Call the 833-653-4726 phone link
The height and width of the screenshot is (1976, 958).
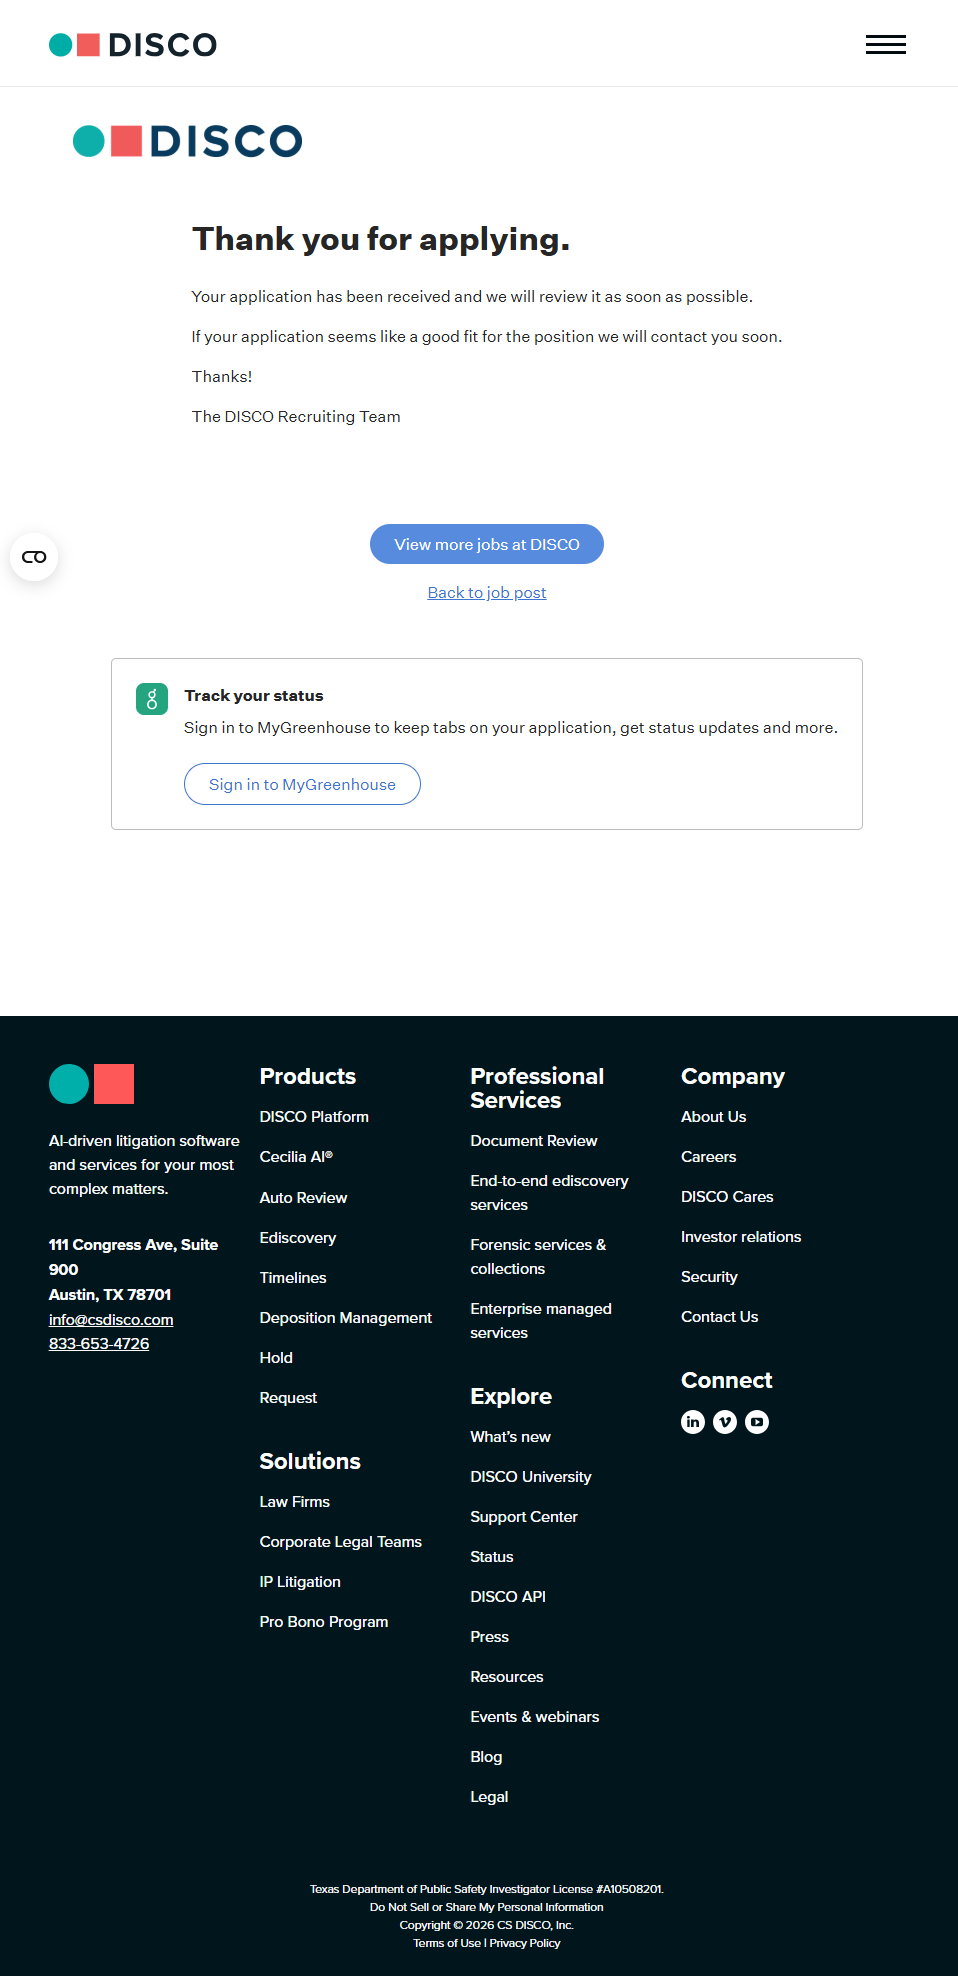coord(99,1344)
